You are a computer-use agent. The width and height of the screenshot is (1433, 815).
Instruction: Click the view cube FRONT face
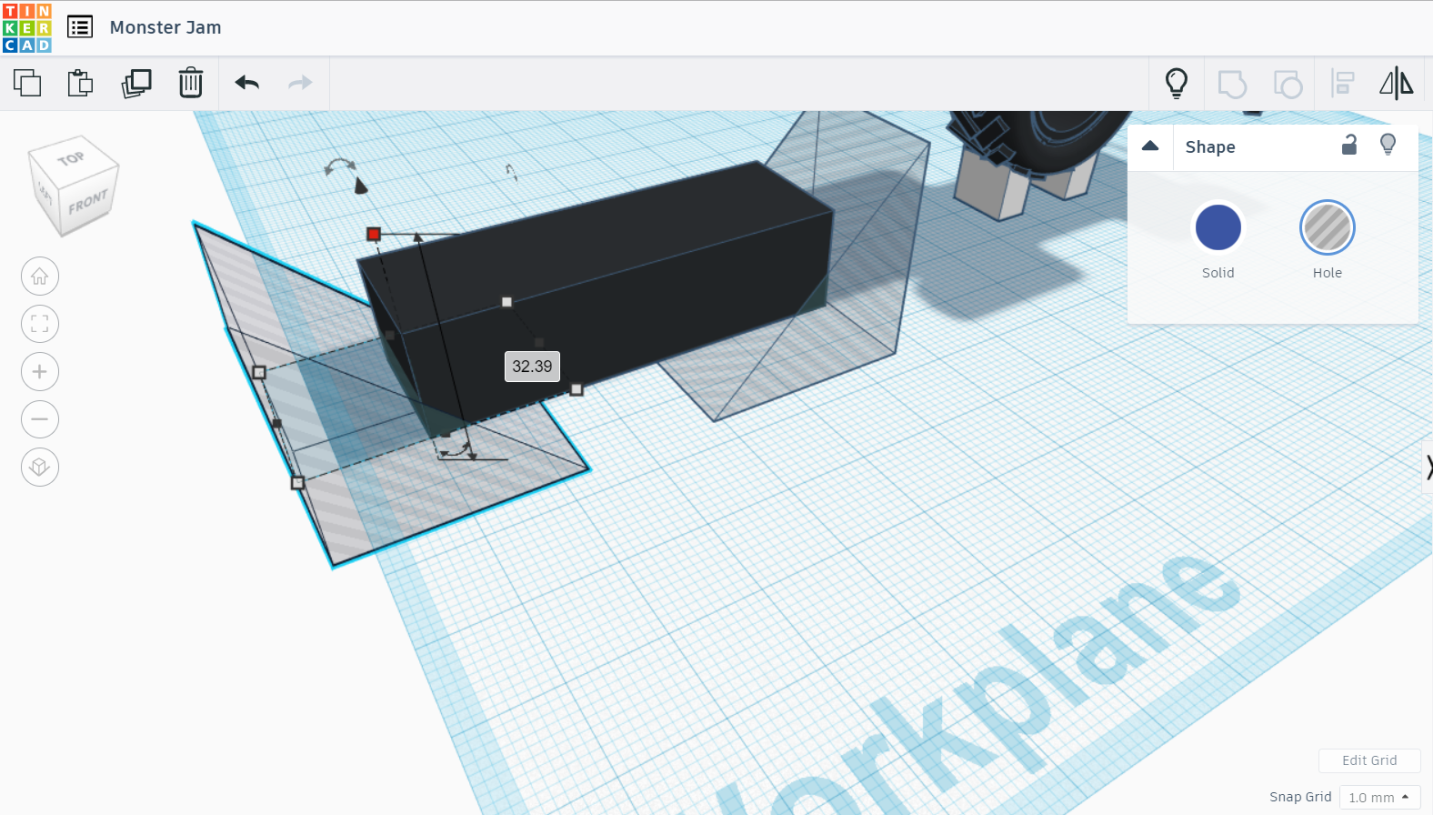click(87, 203)
